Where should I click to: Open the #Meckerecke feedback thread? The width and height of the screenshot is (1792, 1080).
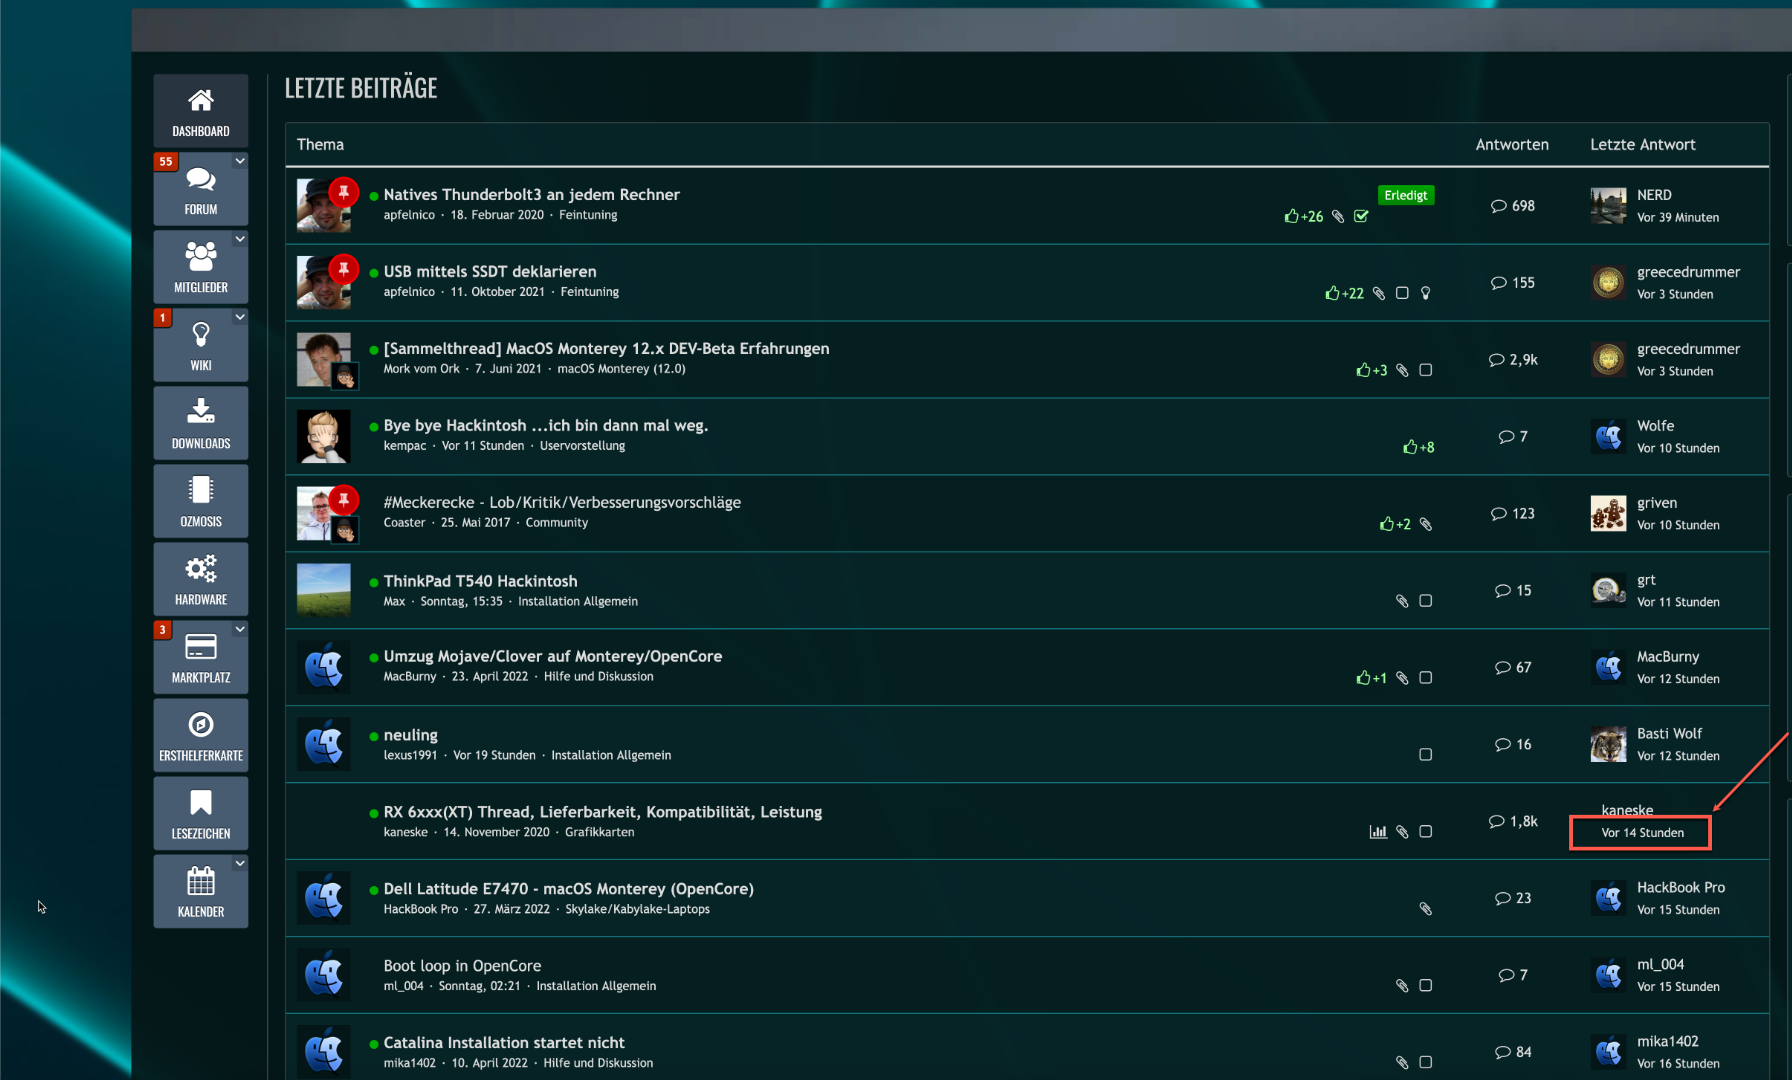coord(562,502)
